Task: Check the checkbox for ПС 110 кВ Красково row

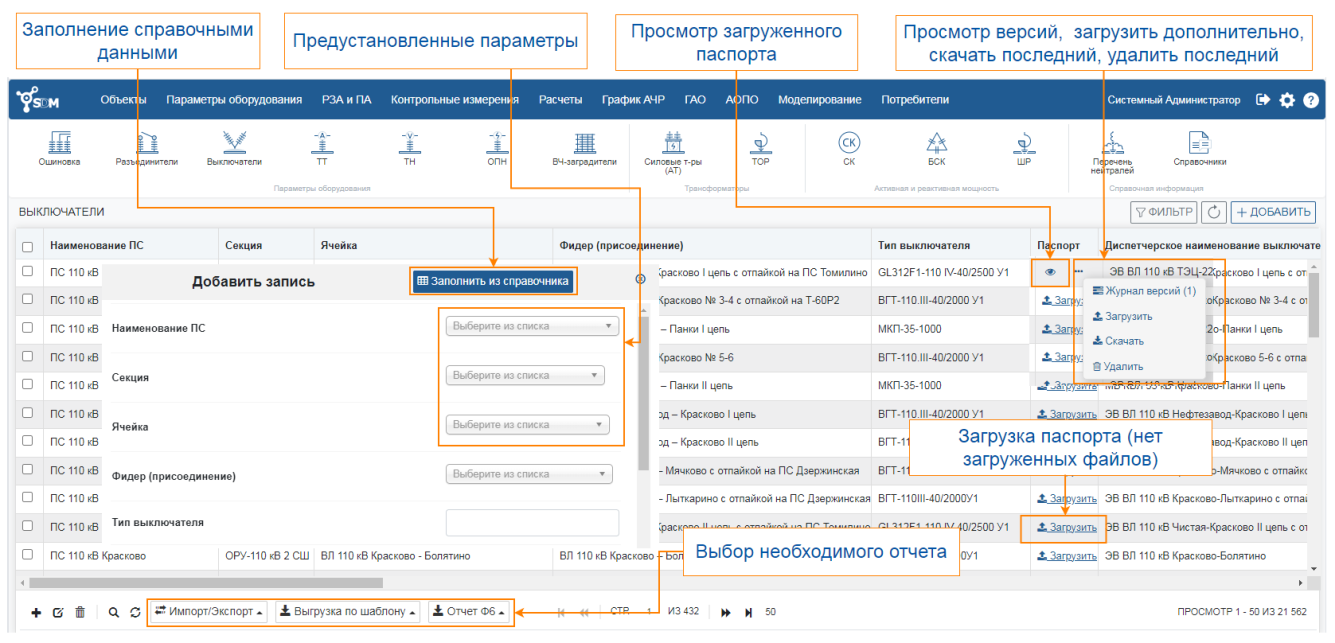Action: point(27,554)
